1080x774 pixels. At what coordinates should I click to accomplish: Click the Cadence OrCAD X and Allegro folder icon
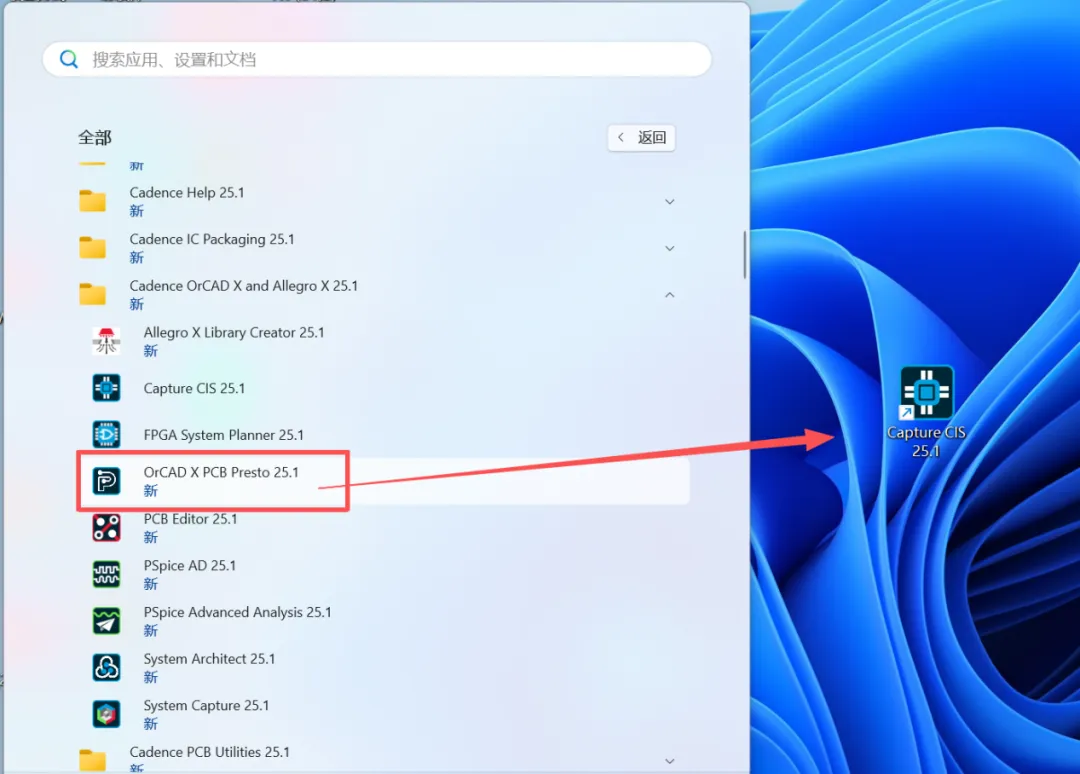tap(92, 294)
